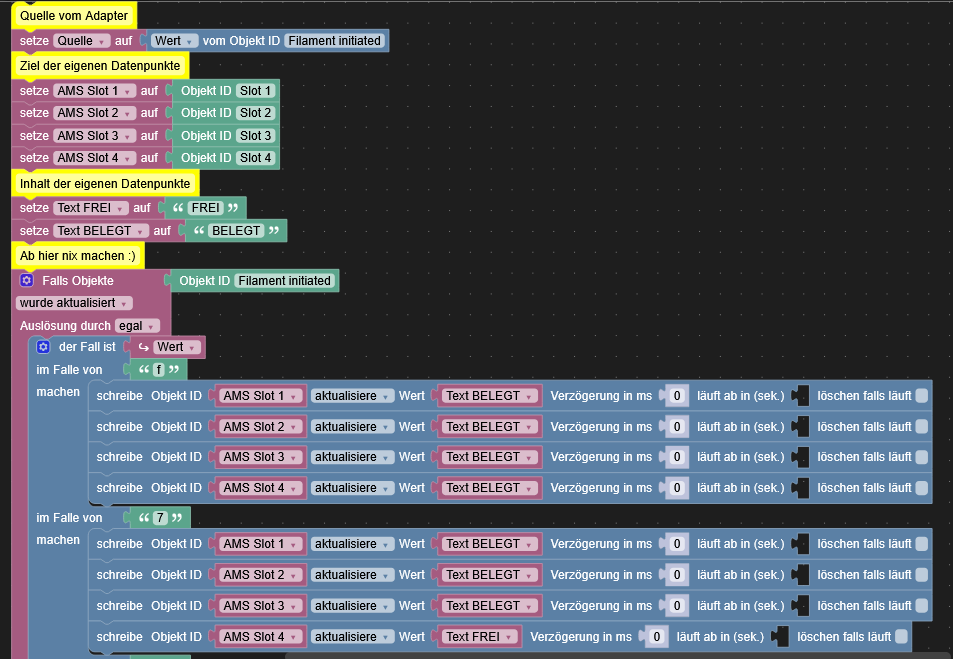Screen dimensions: 953x659
Task: Click the Verzögerung in ms value field showing 0
Action: click(675, 395)
